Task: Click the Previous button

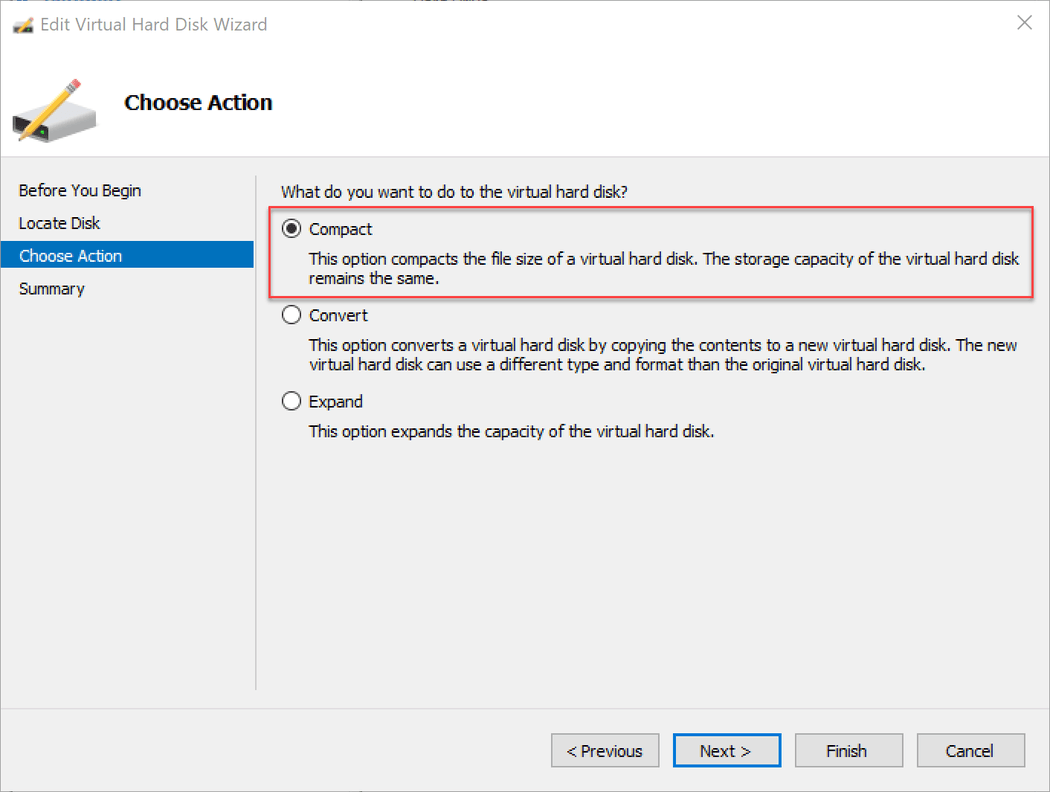Action: (x=605, y=750)
